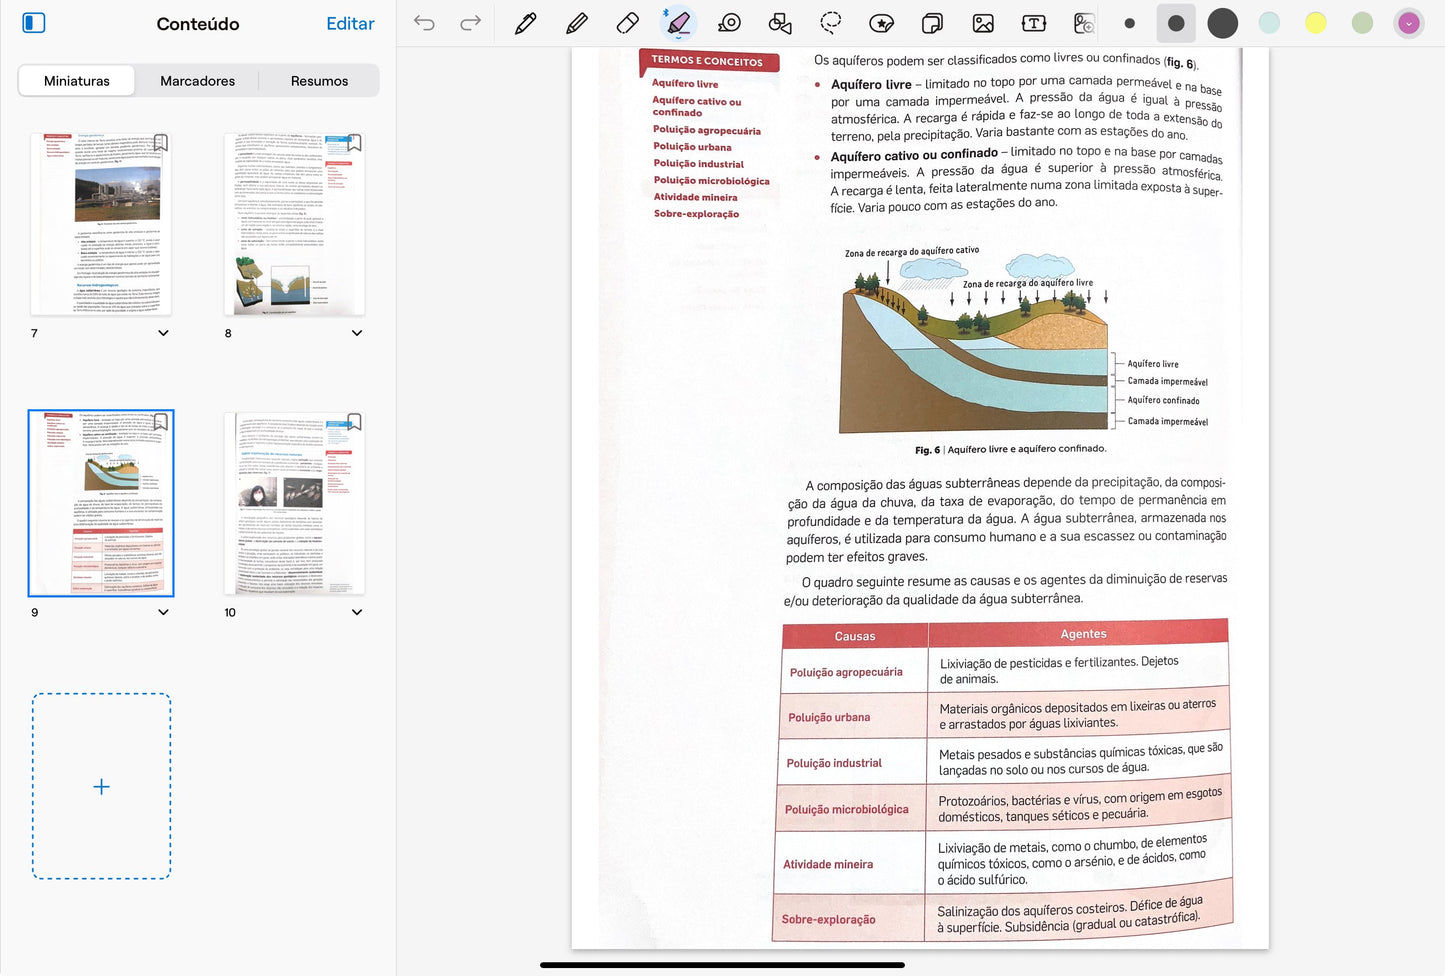Insert an image with the picture icon
The height and width of the screenshot is (976, 1445).
tap(983, 23)
